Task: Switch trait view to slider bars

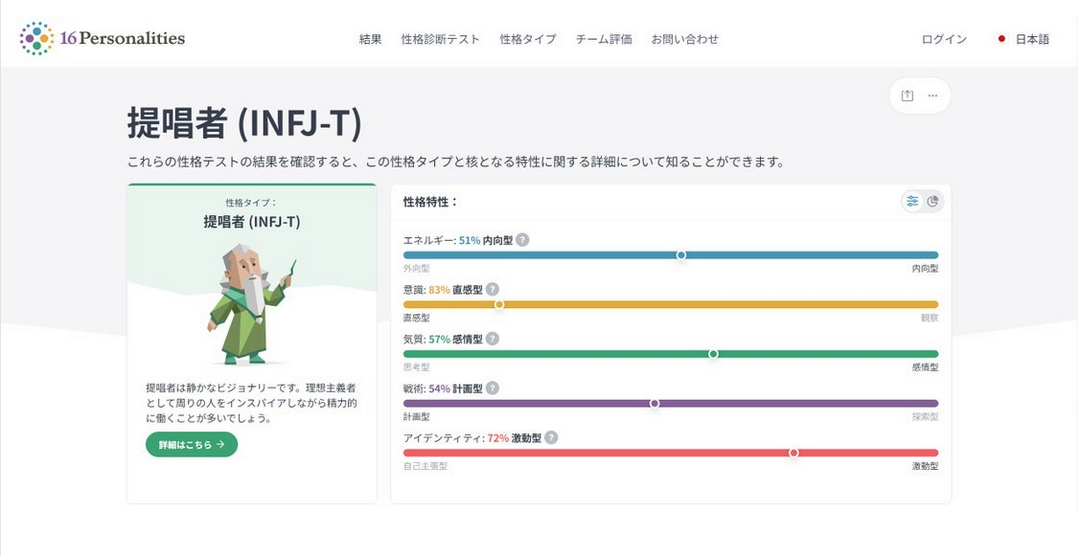Action: point(912,201)
